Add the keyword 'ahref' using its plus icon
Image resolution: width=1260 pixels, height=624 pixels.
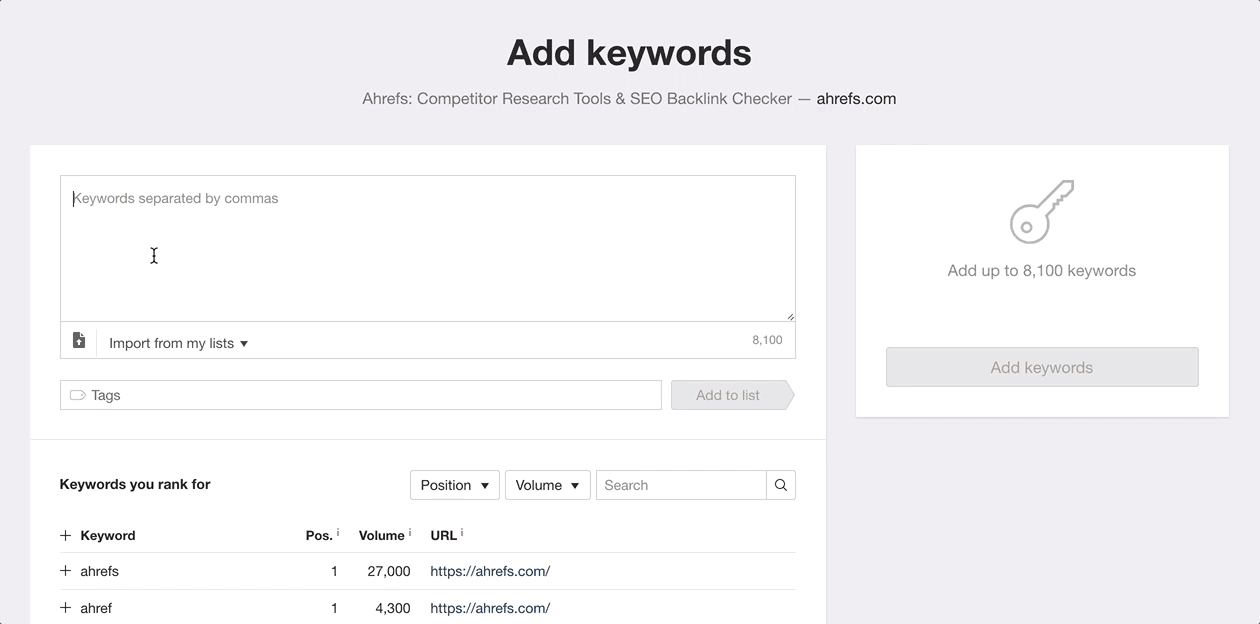(x=65, y=607)
